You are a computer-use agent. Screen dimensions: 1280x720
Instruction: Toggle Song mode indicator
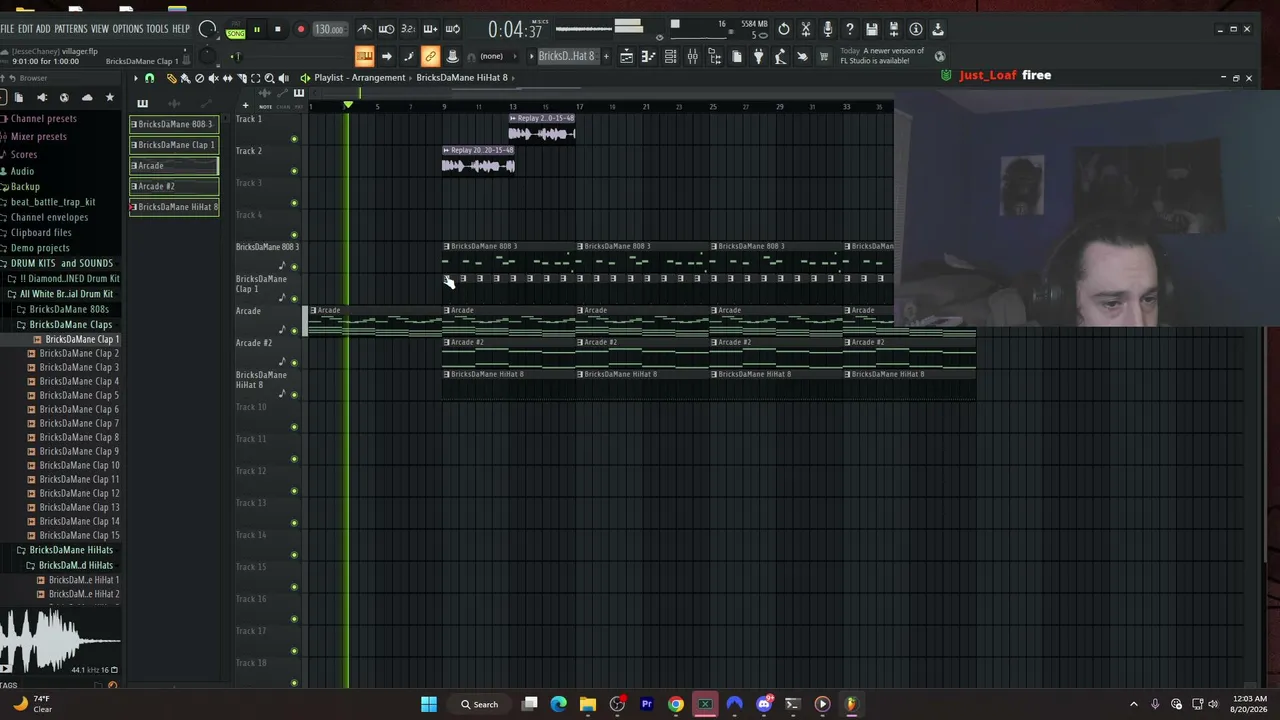[x=235, y=33]
